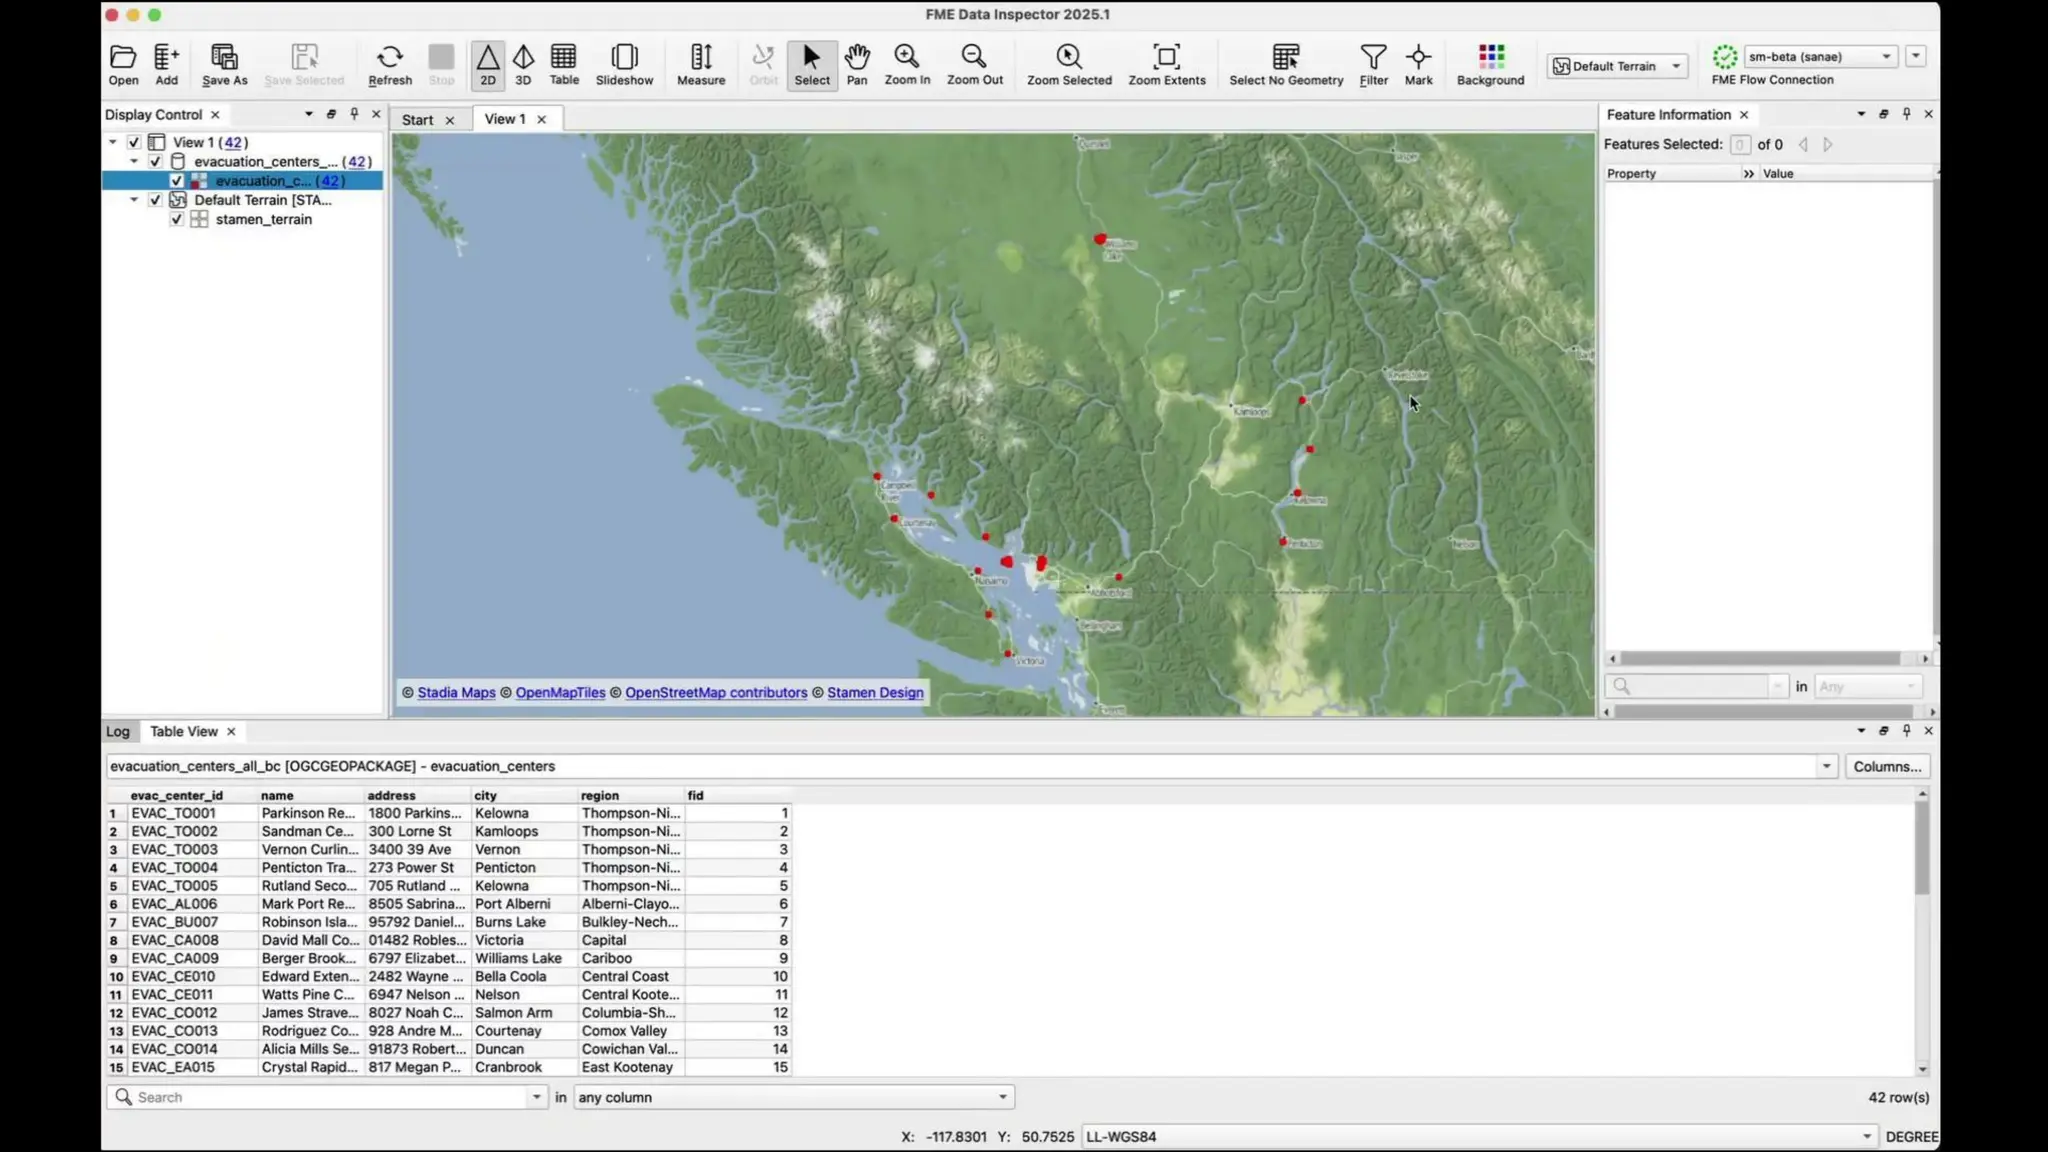
Task: Toggle the View 1 visibility checkbox
Action: coord(134,143)
